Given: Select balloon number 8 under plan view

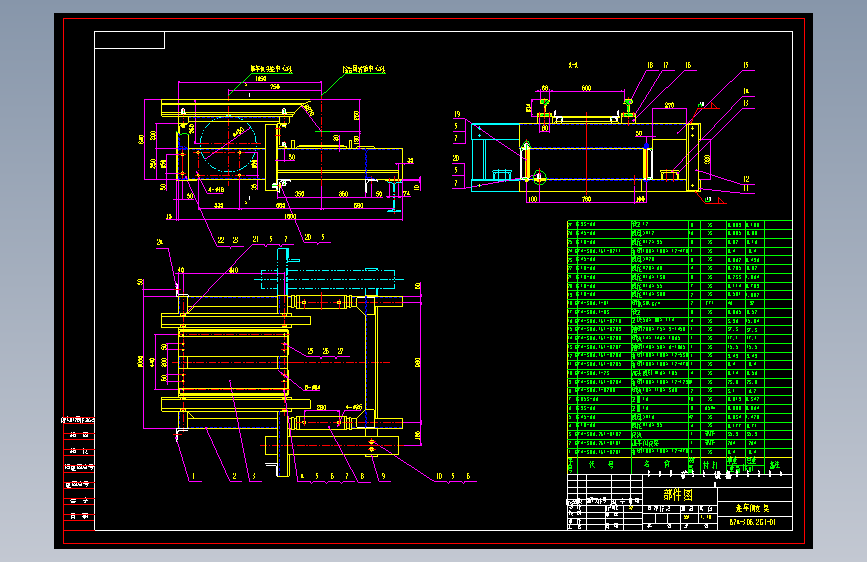Looking at the screenshot, I should point(363,476).
